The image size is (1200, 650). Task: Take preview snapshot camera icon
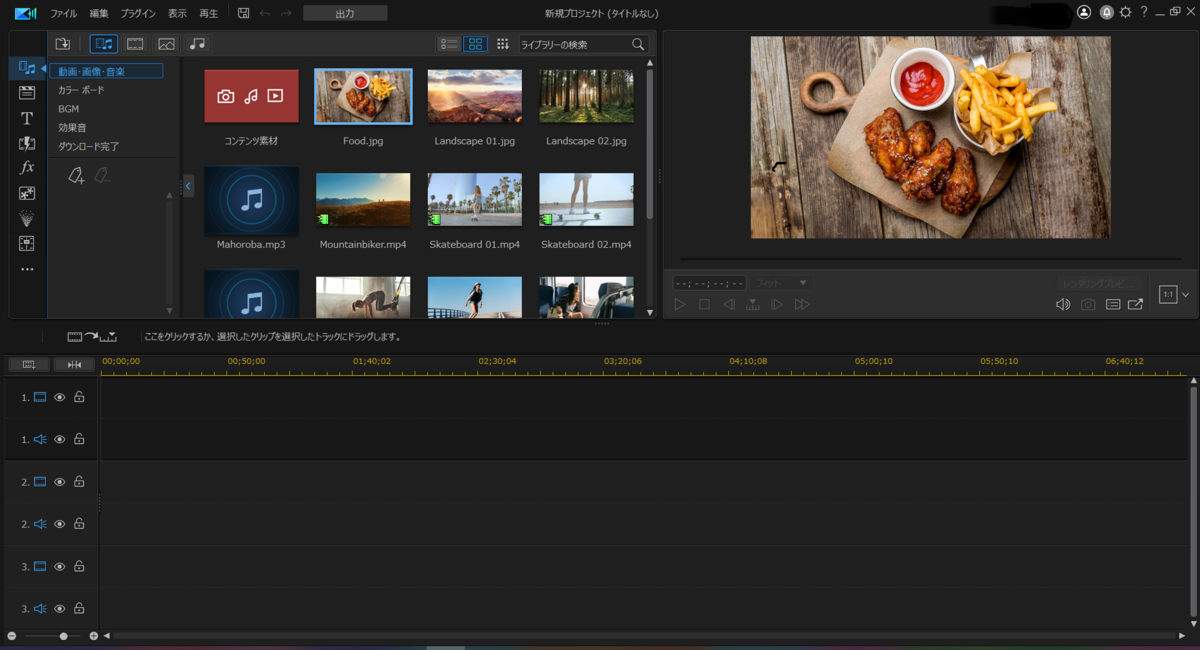pyautogui.click(x=1088, y=304)
